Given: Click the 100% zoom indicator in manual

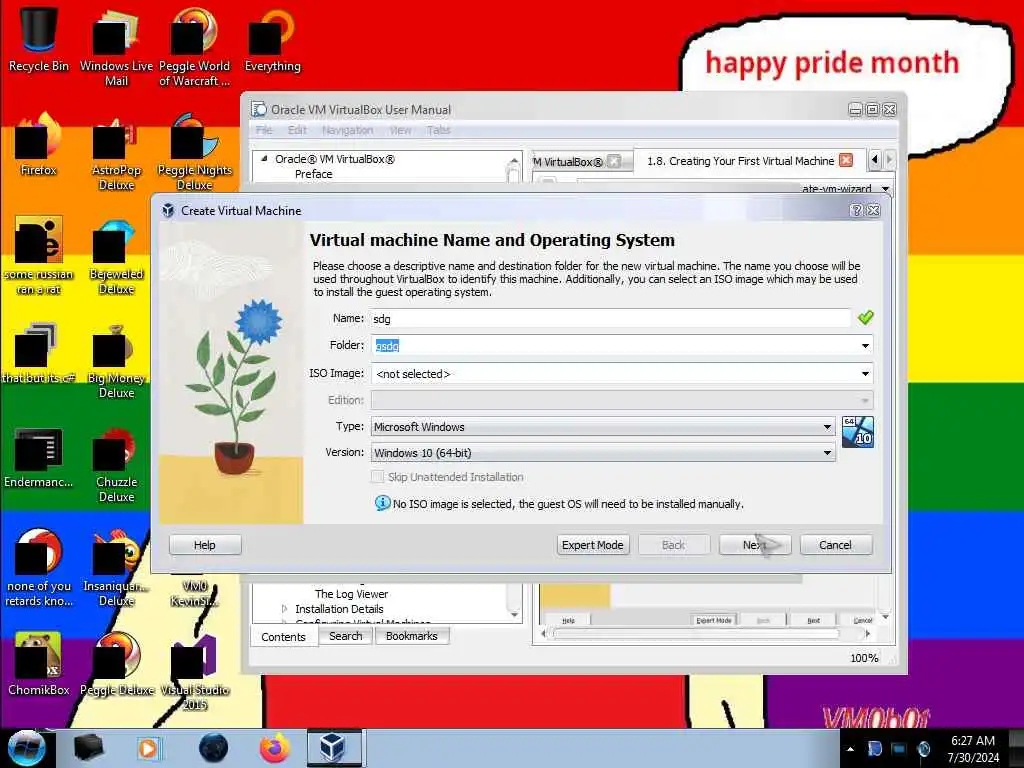Looking at the screenshot, I should coord(864,658).
